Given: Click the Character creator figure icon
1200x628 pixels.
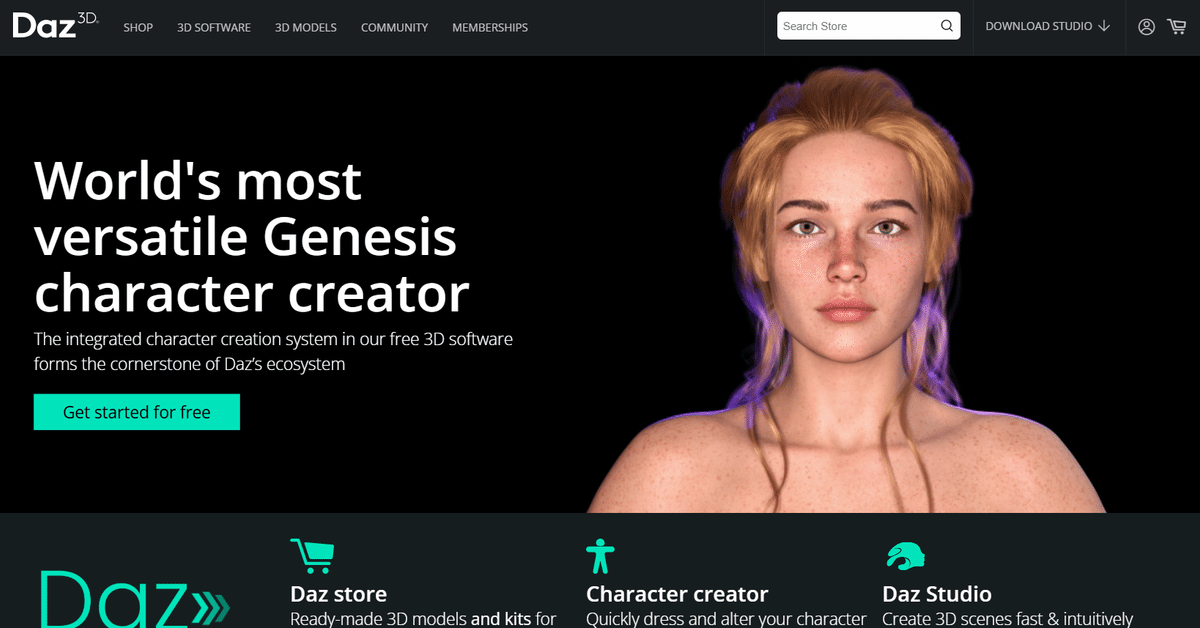Looking at the screenshot, I should click(600, 556).
